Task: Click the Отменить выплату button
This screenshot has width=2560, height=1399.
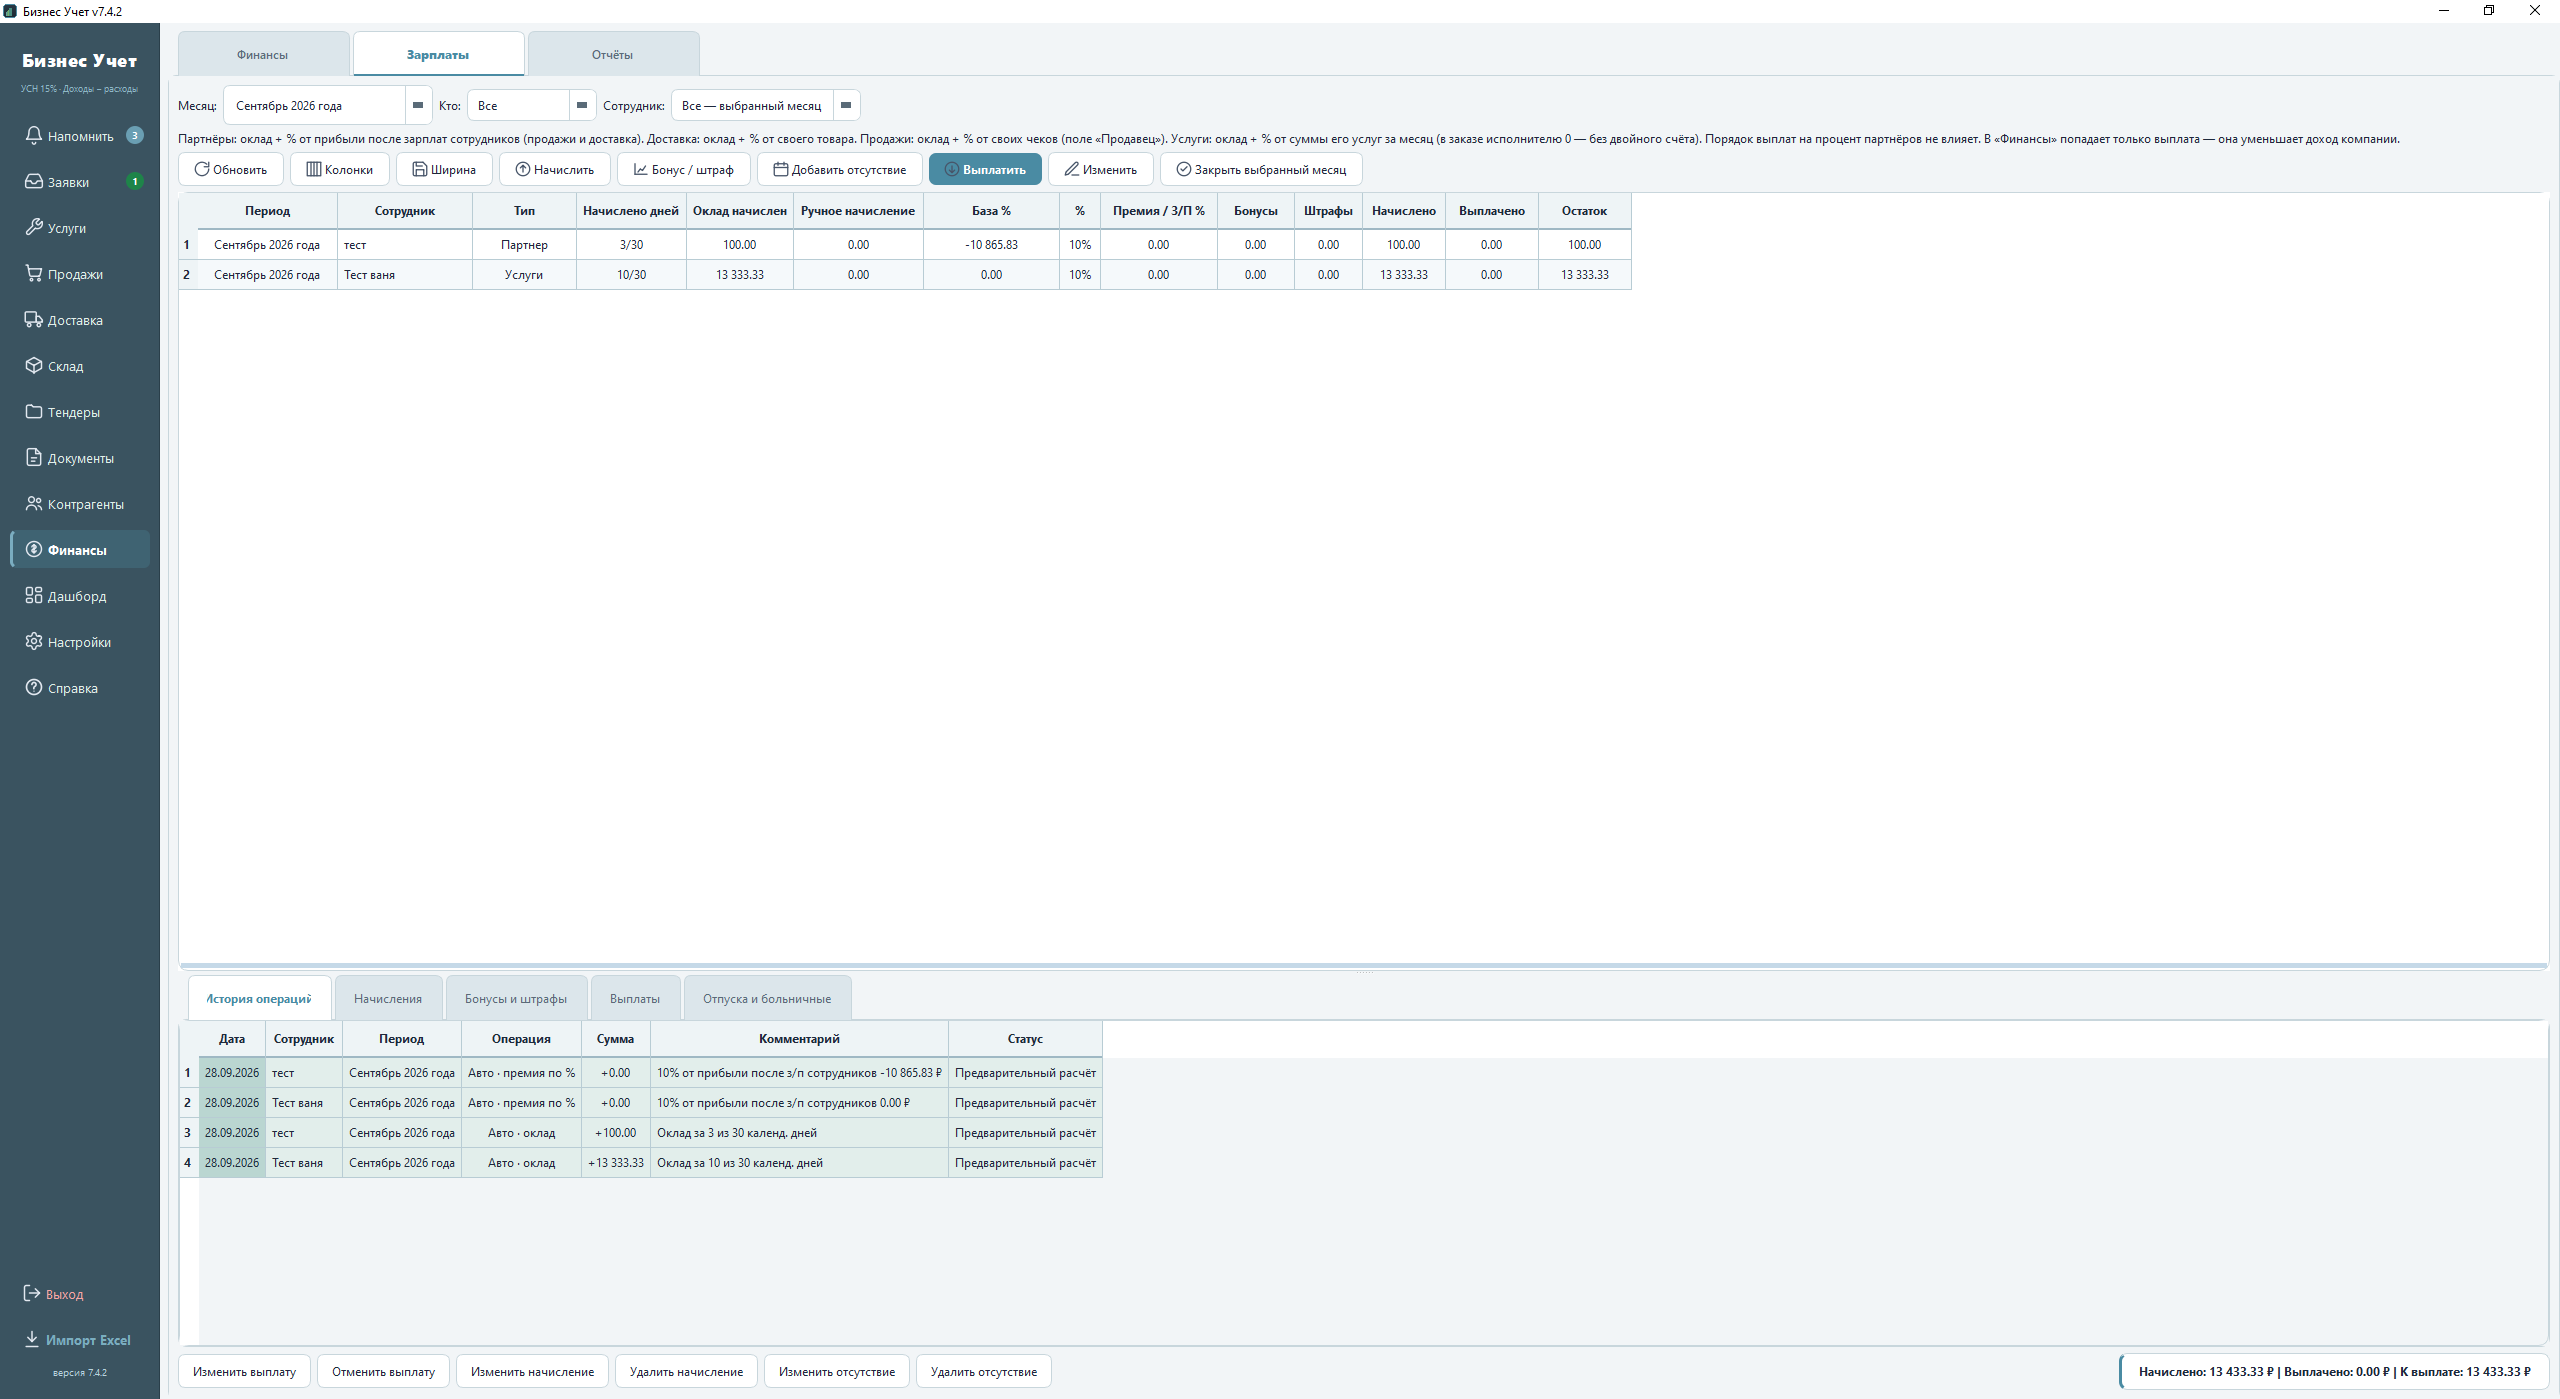Action: point(384,1371)
